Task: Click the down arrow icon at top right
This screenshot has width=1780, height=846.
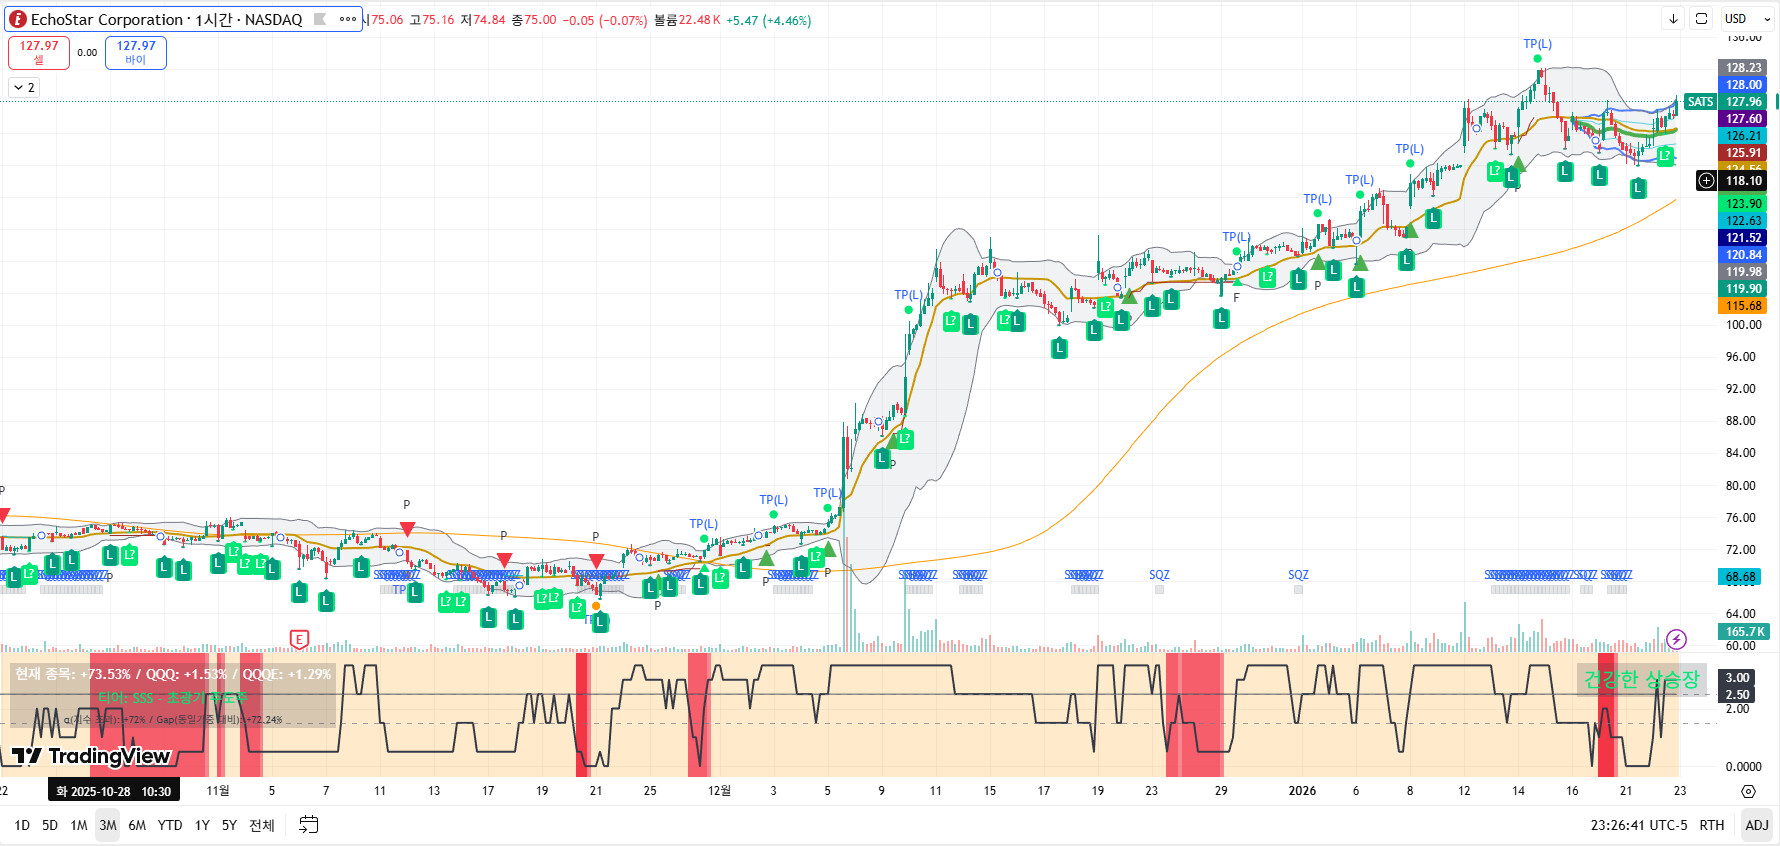Action: (1673, 19)
